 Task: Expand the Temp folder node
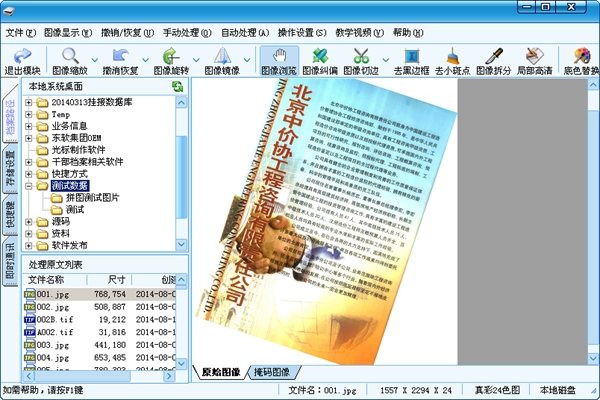click(29, 114)
